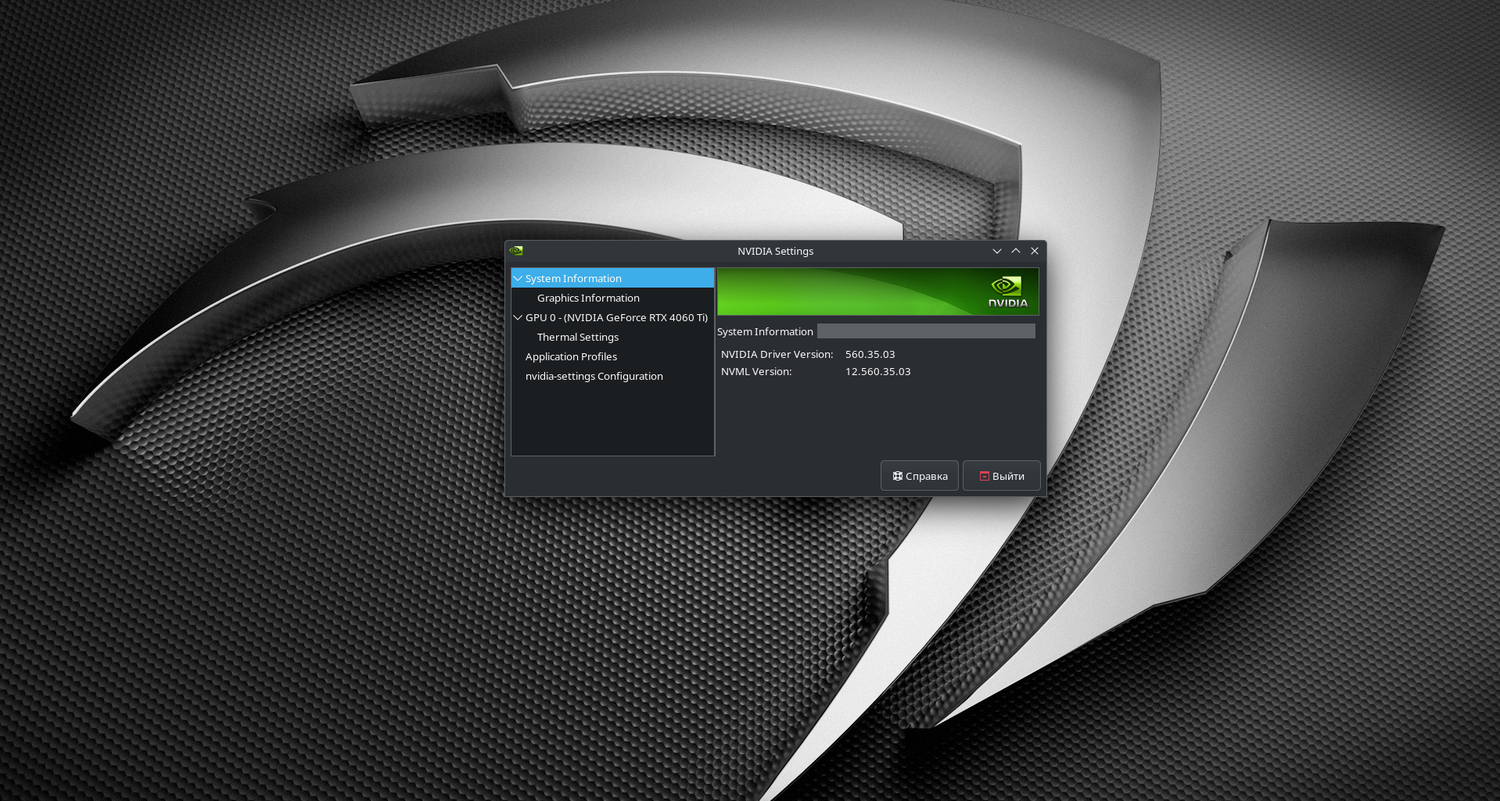Click the NVML Version value 12.560.35.03
The height and width of the screenshot is (801, 1500).
[878, 371]
